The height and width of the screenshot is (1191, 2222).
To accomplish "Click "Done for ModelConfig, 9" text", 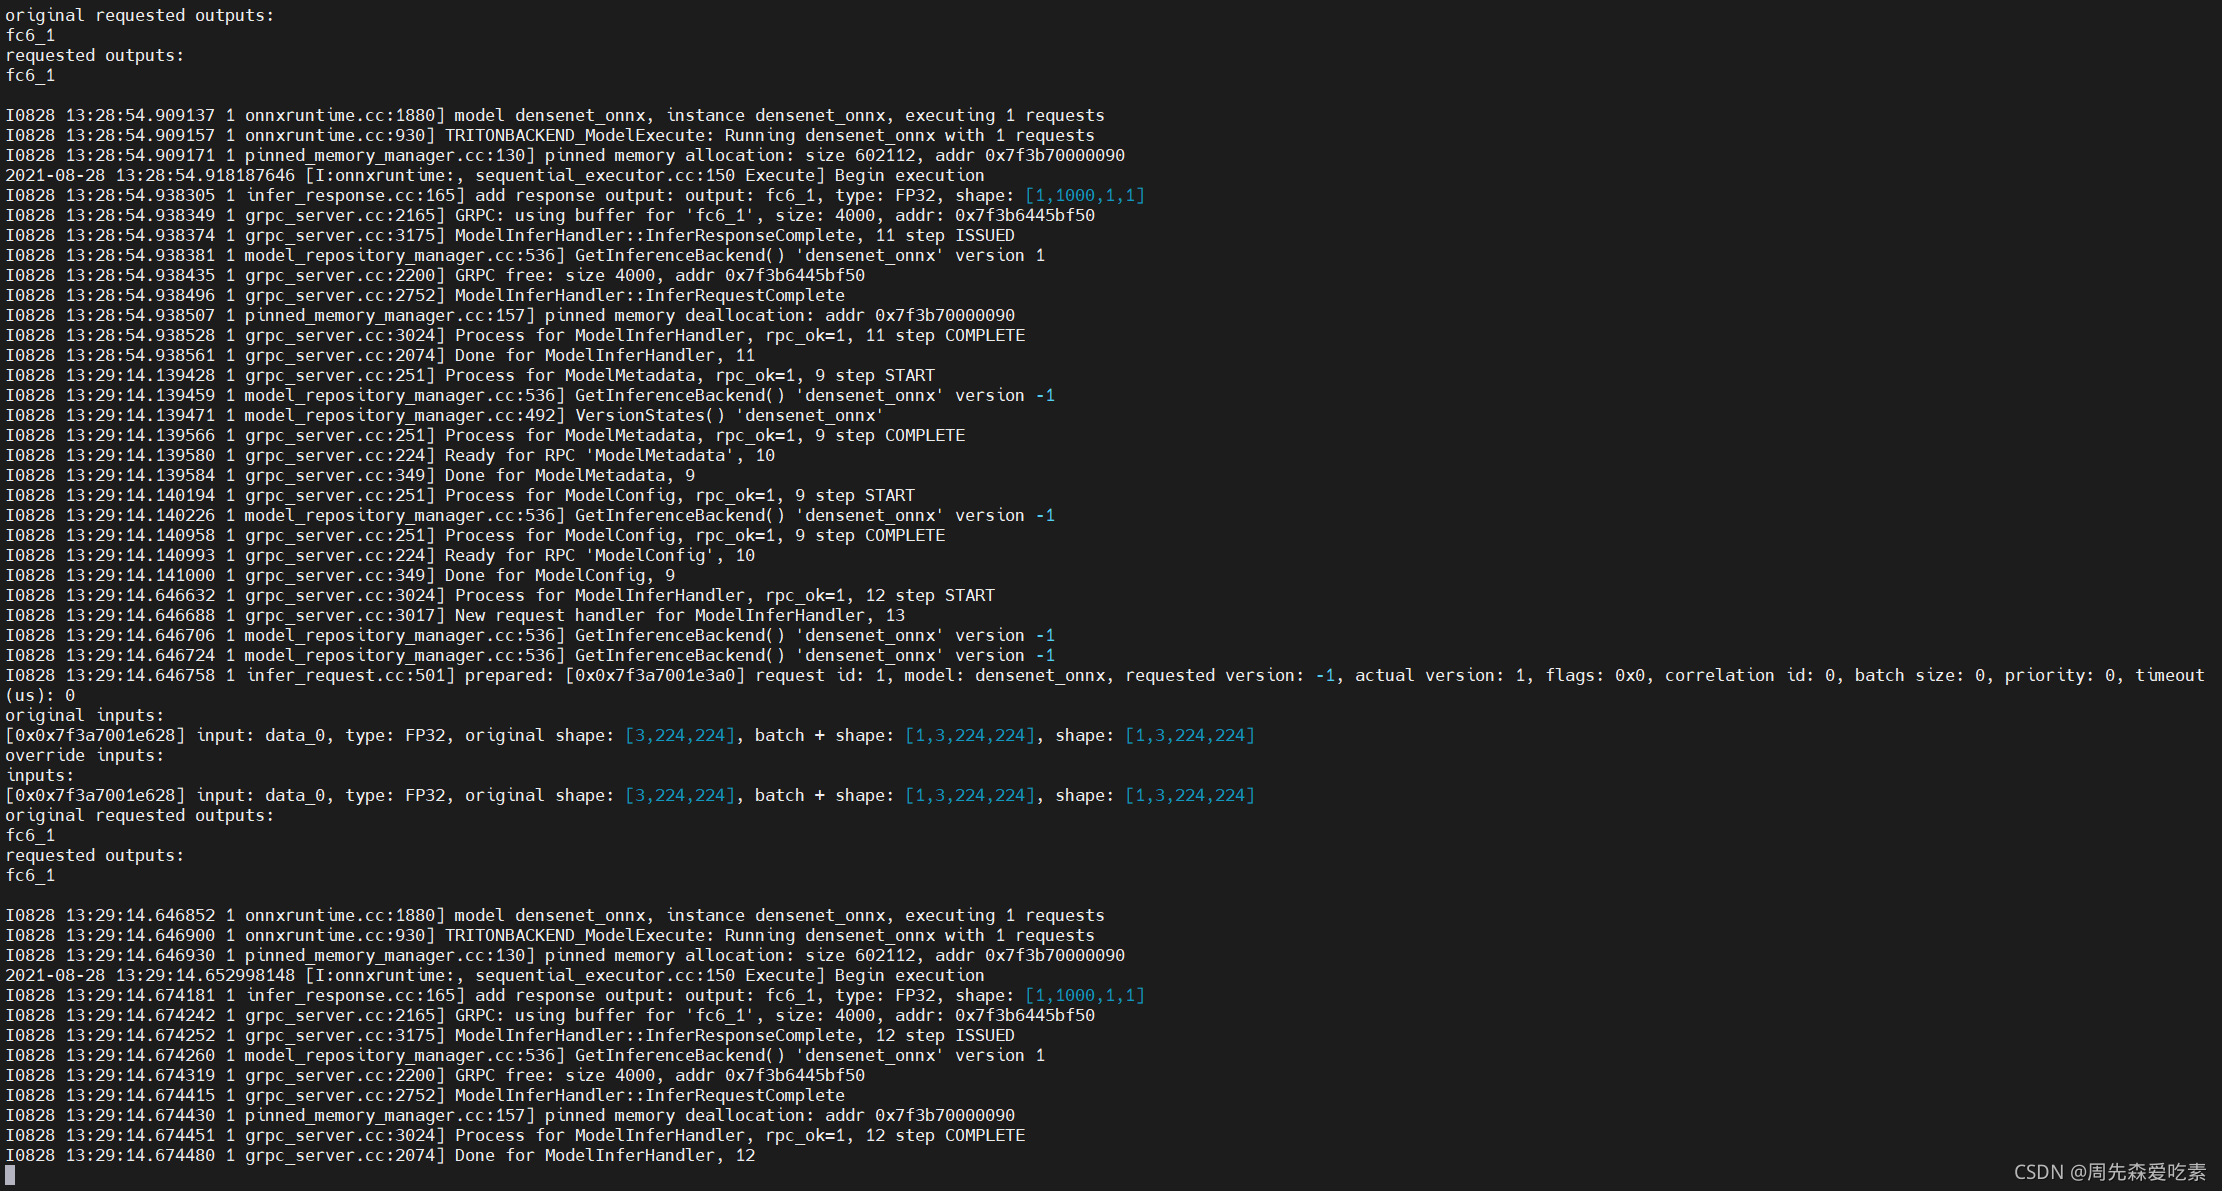I will (x=559, y=575).
